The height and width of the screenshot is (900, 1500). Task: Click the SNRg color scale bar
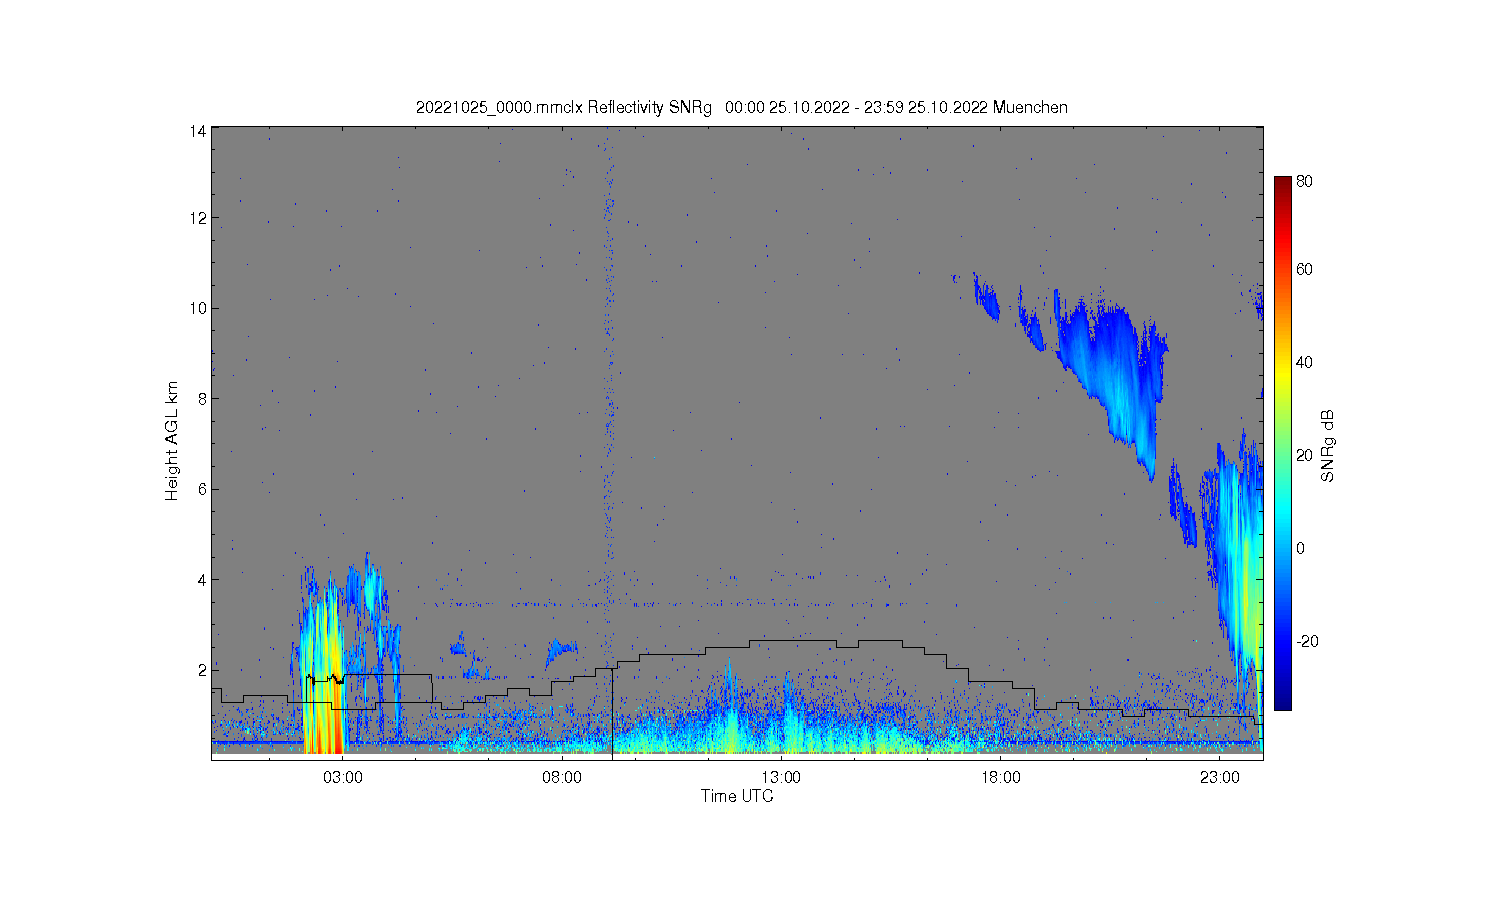click(1282, 443)
